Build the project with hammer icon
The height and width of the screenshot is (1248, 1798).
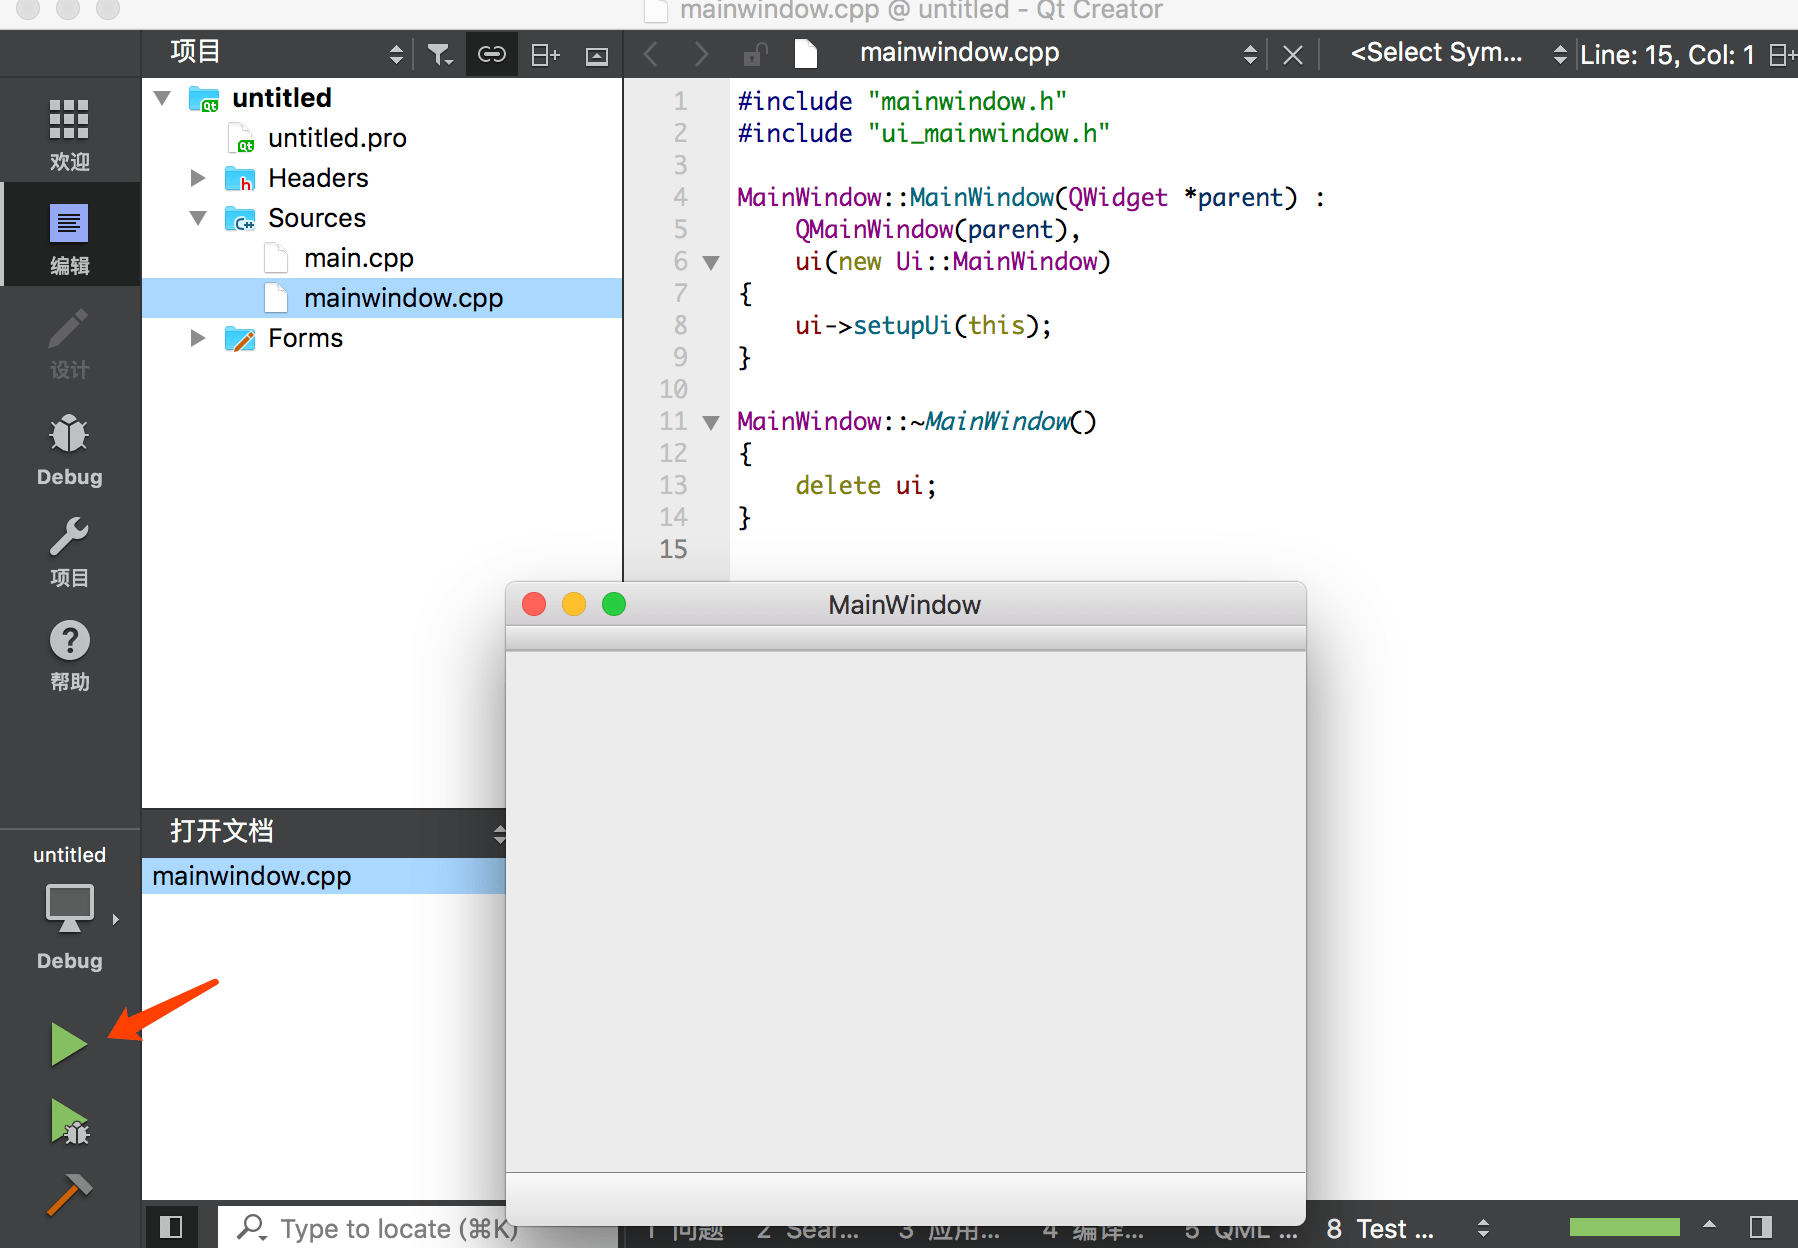tap(69, 1194)
